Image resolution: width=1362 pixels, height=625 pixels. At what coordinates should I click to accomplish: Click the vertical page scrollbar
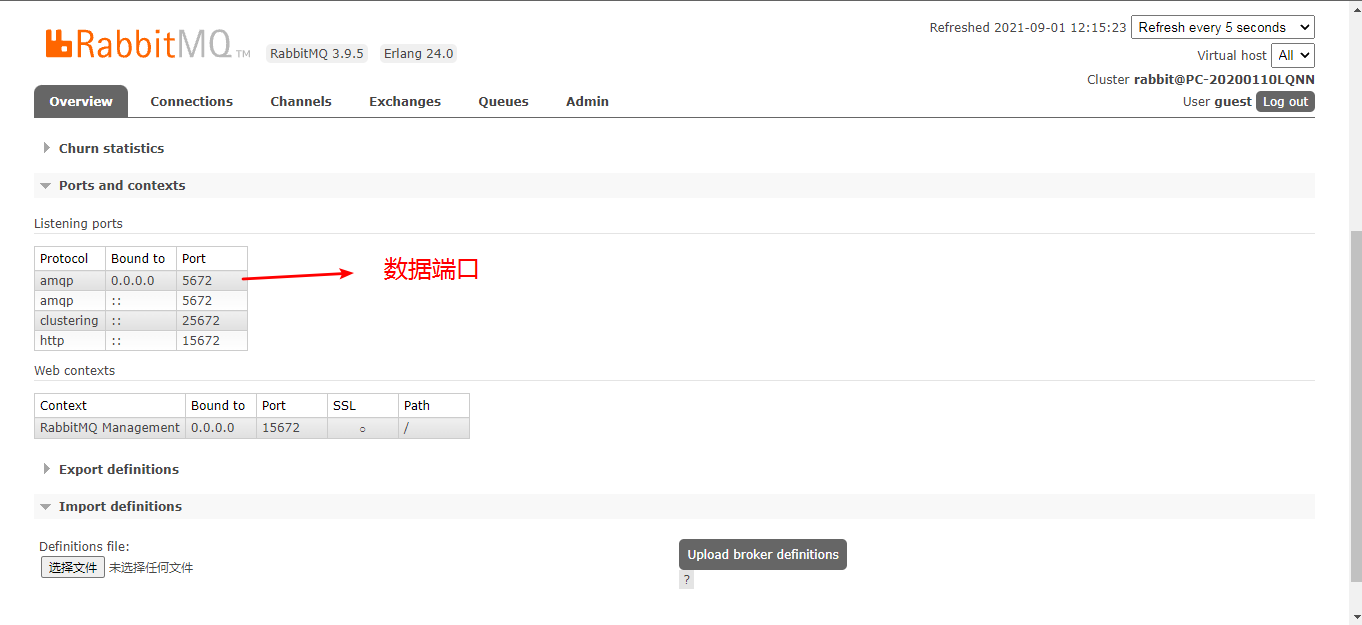[x=1355, y=400]
